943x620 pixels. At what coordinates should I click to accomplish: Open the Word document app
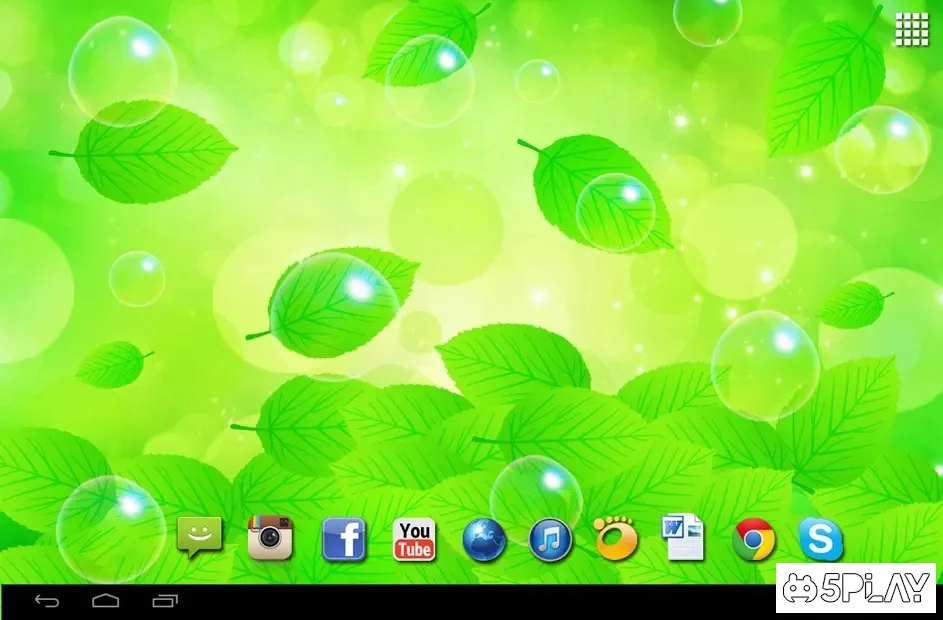click(x=684, y=538)
